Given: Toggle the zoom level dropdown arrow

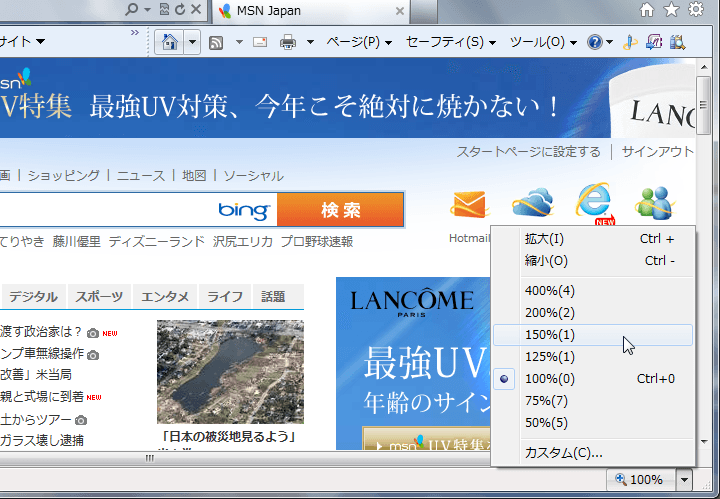Looking at the screenshot, I should tap(684, 480).
